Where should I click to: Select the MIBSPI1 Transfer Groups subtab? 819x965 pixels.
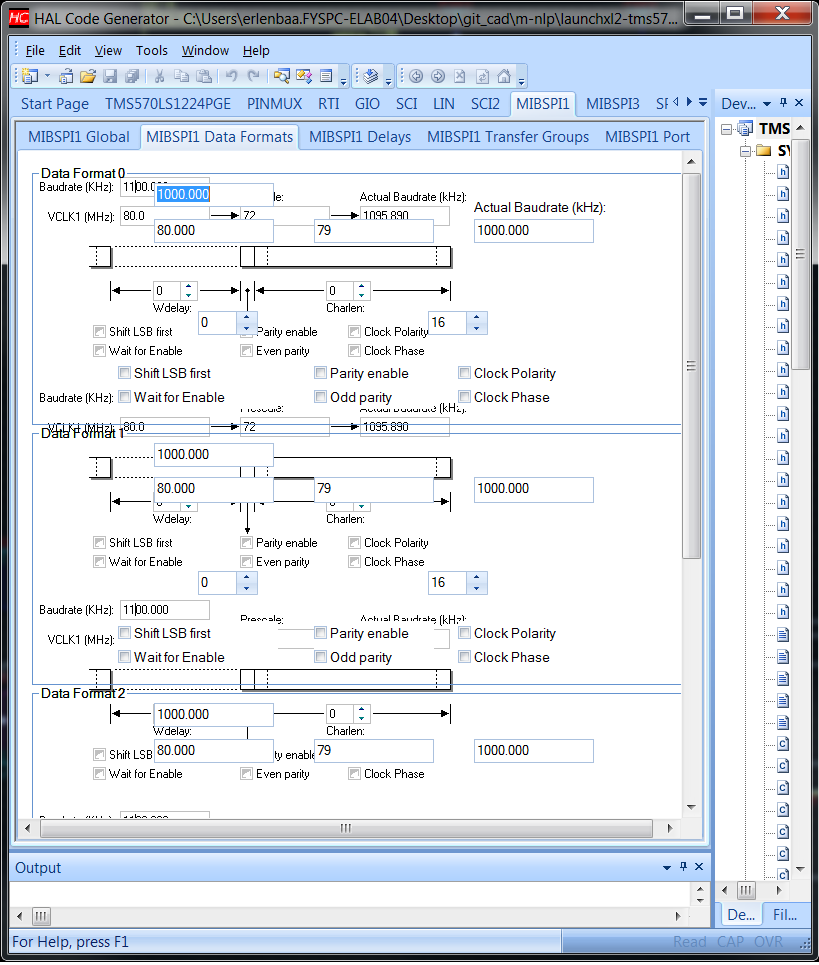coord(508,137)
